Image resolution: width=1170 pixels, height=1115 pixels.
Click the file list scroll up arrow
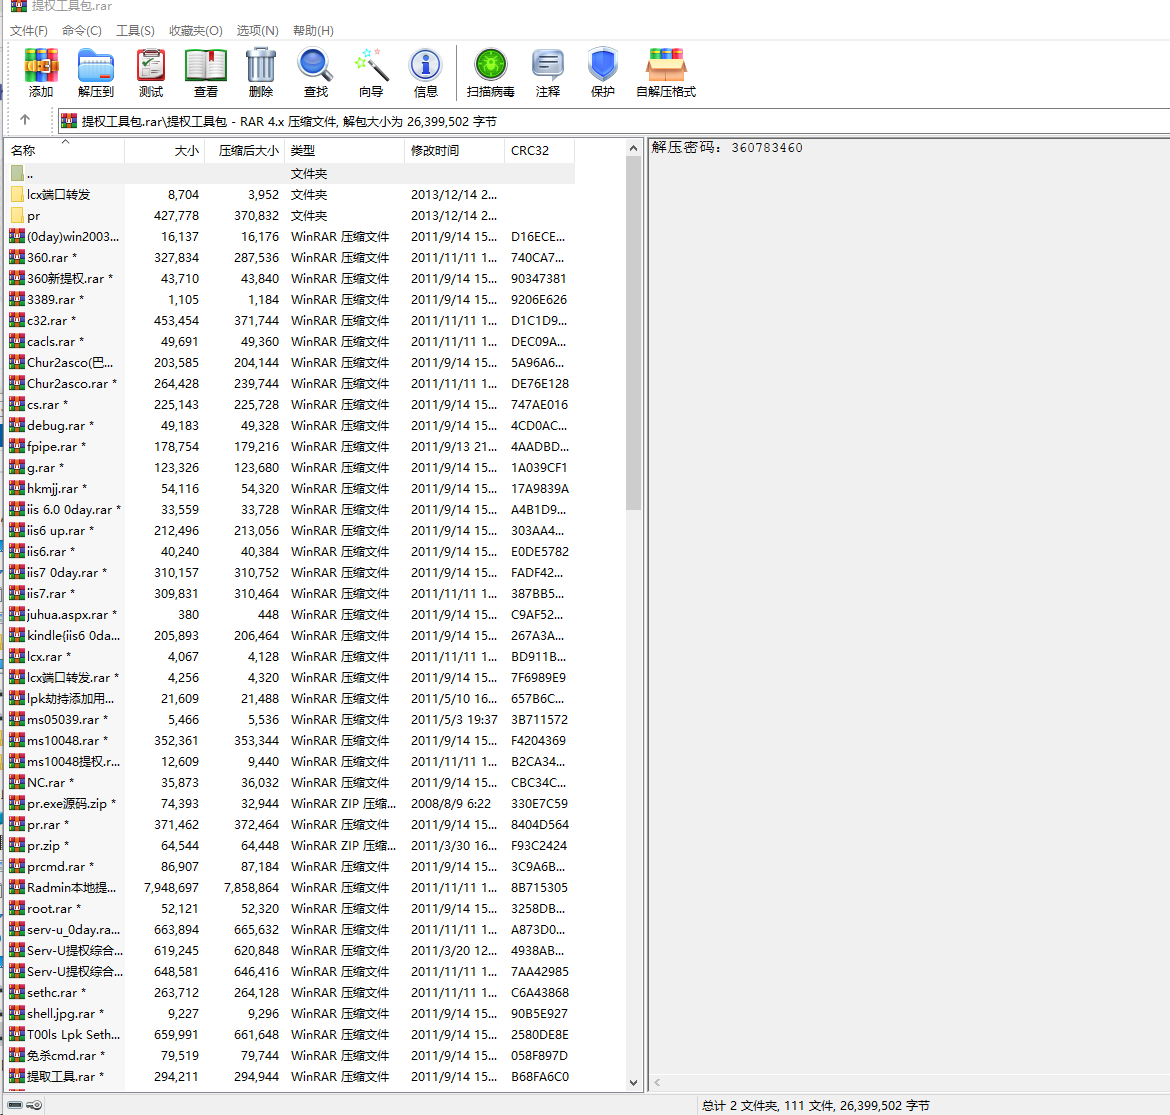pos(634,148)
